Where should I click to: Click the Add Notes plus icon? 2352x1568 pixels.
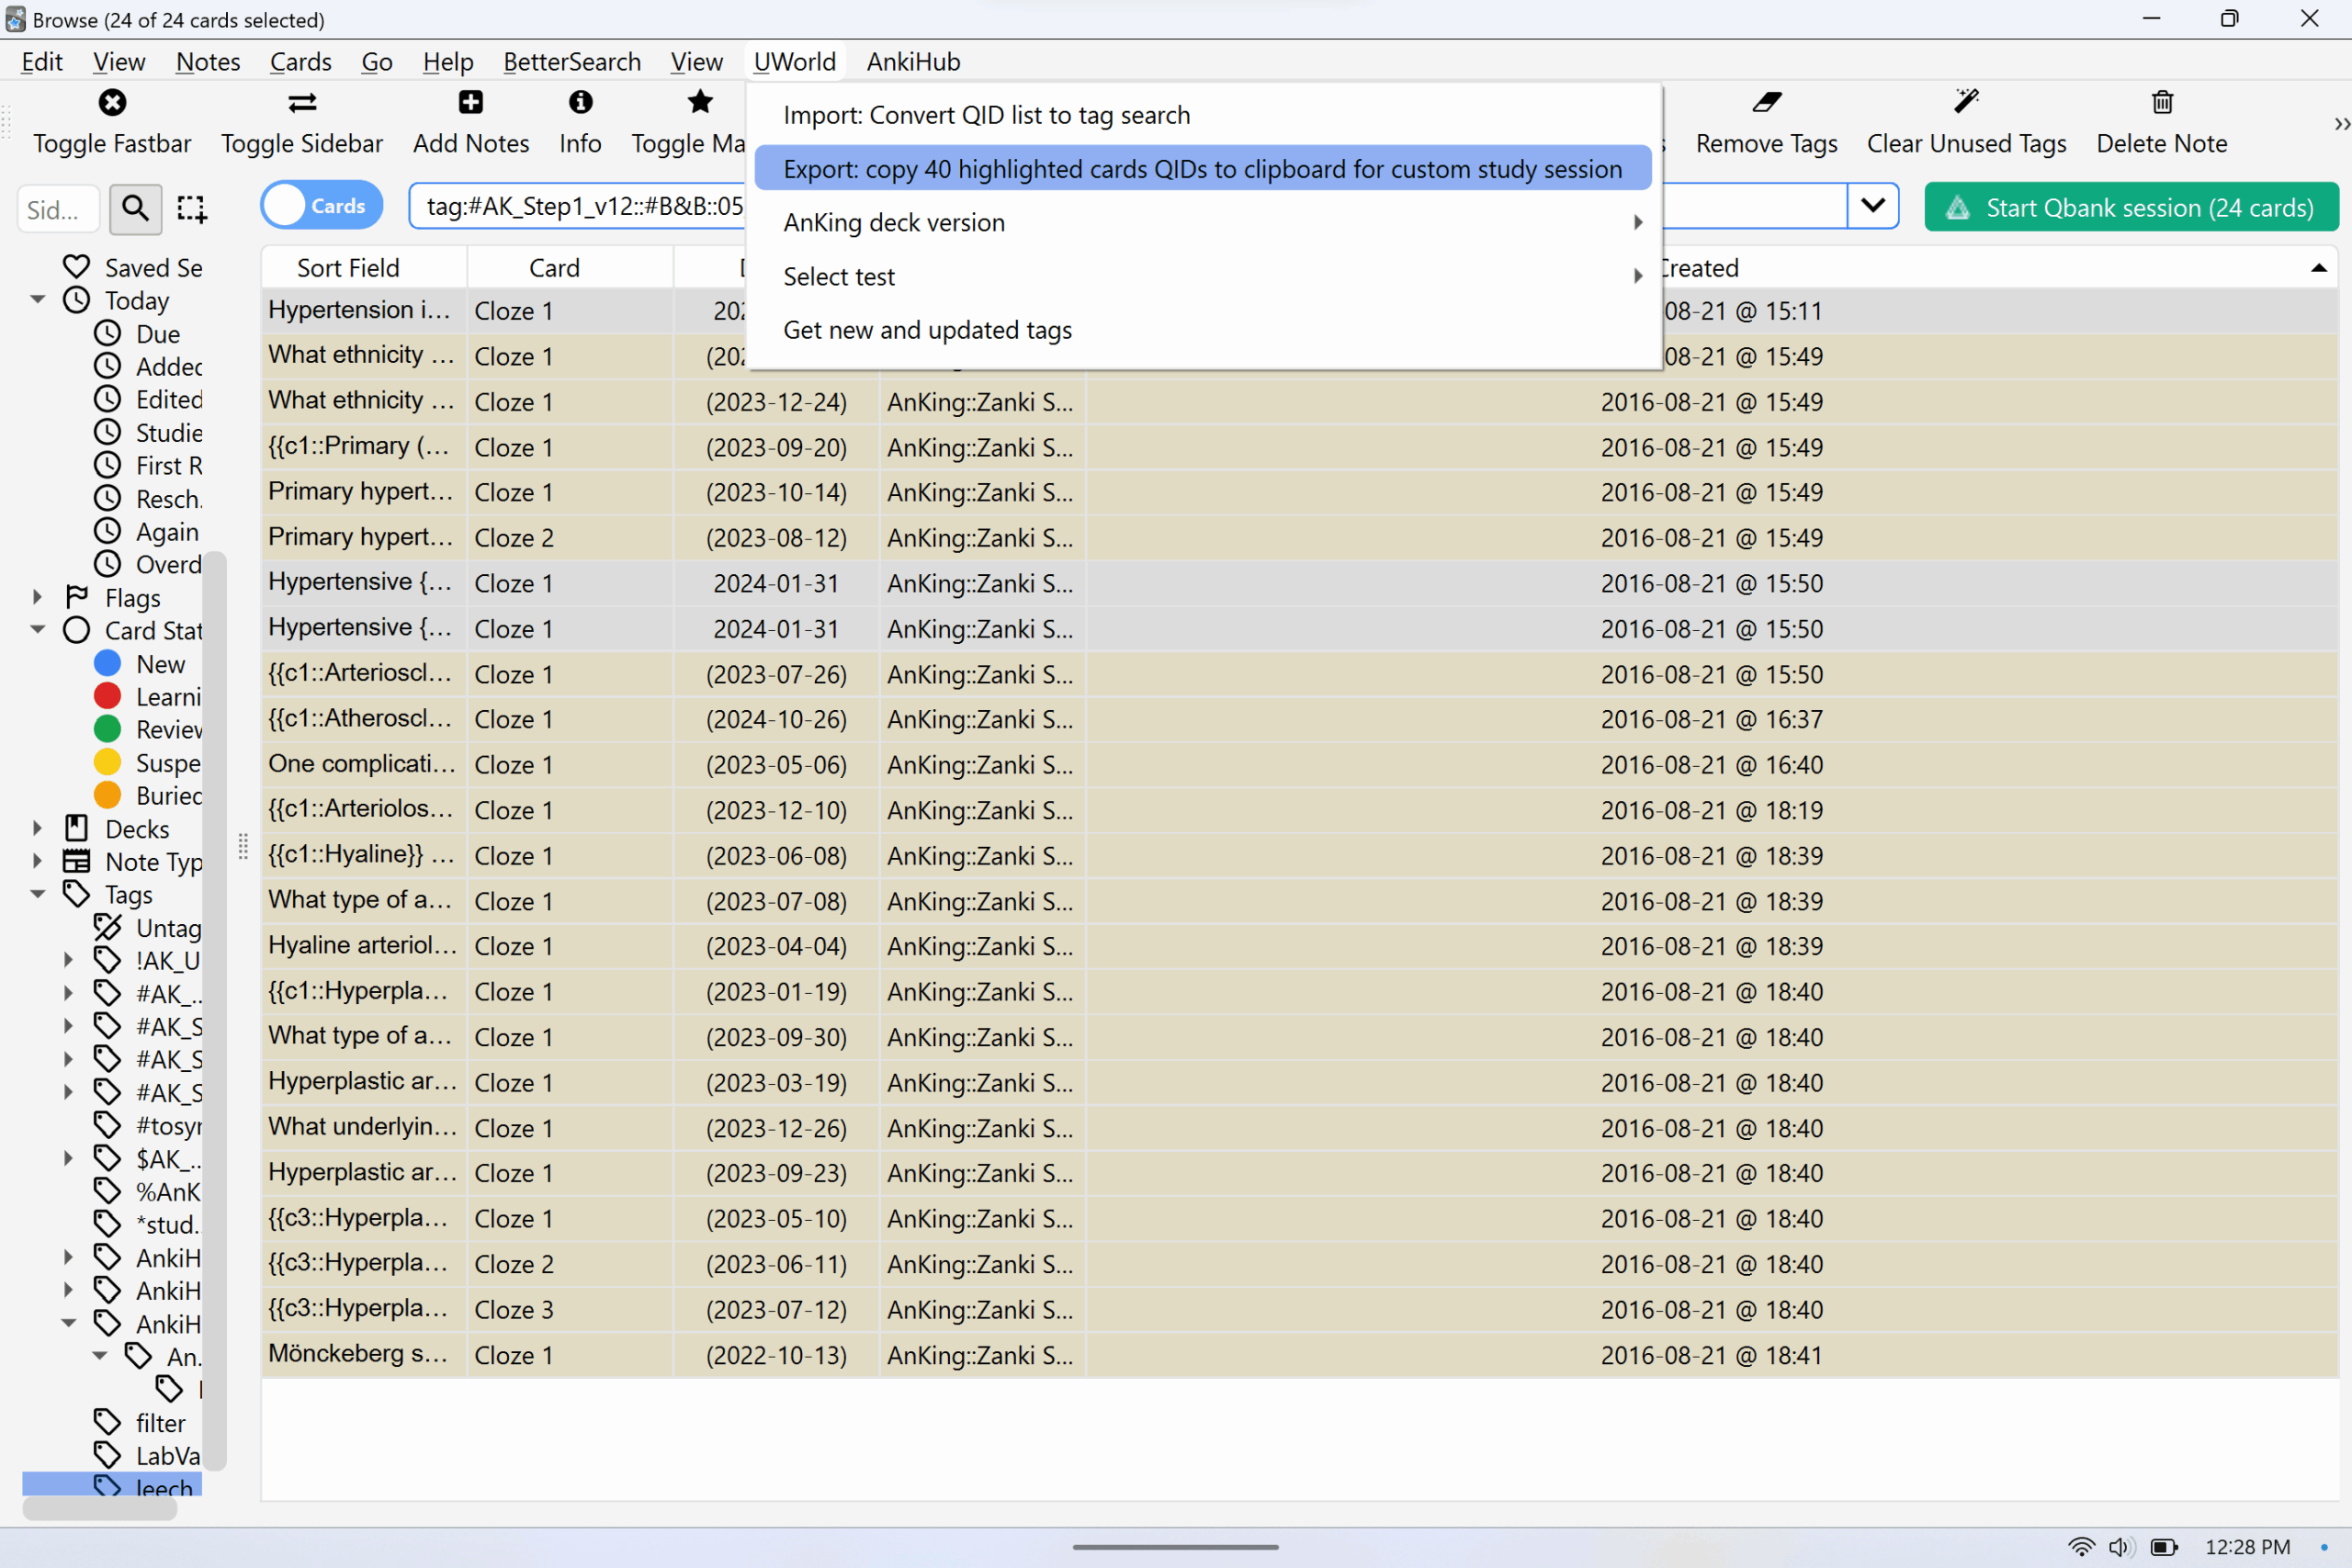coord(471,102)
